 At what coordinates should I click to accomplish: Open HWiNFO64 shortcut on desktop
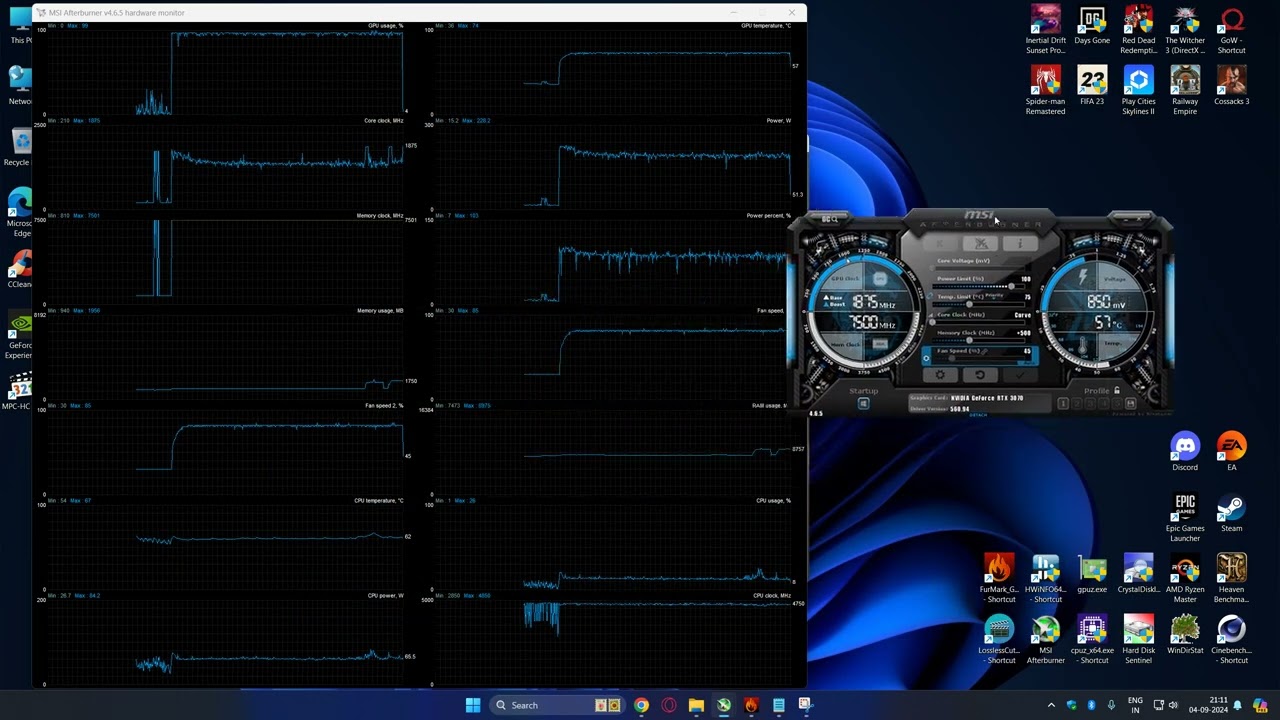pos(1045,579)
